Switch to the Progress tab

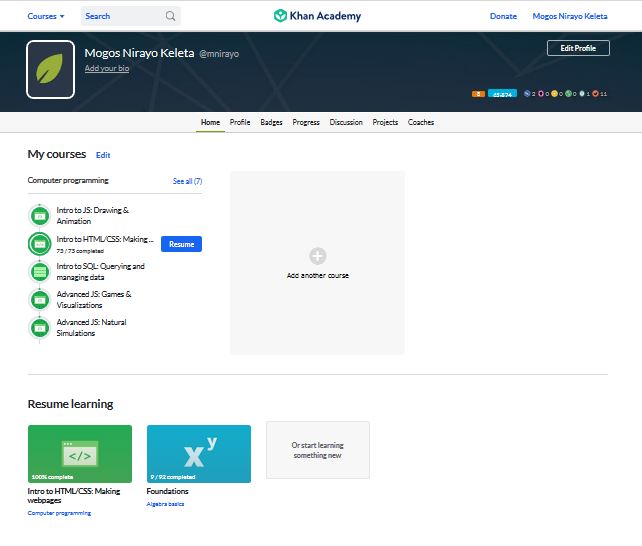coord(306,122)
